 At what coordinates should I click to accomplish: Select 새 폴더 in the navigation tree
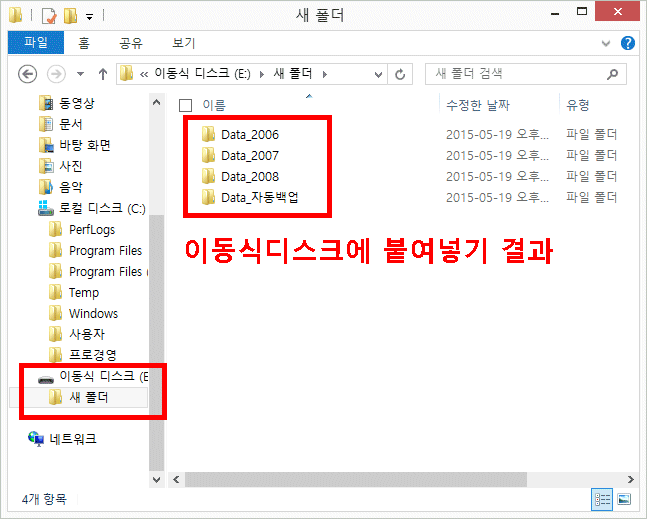click(x=78, y=397)
